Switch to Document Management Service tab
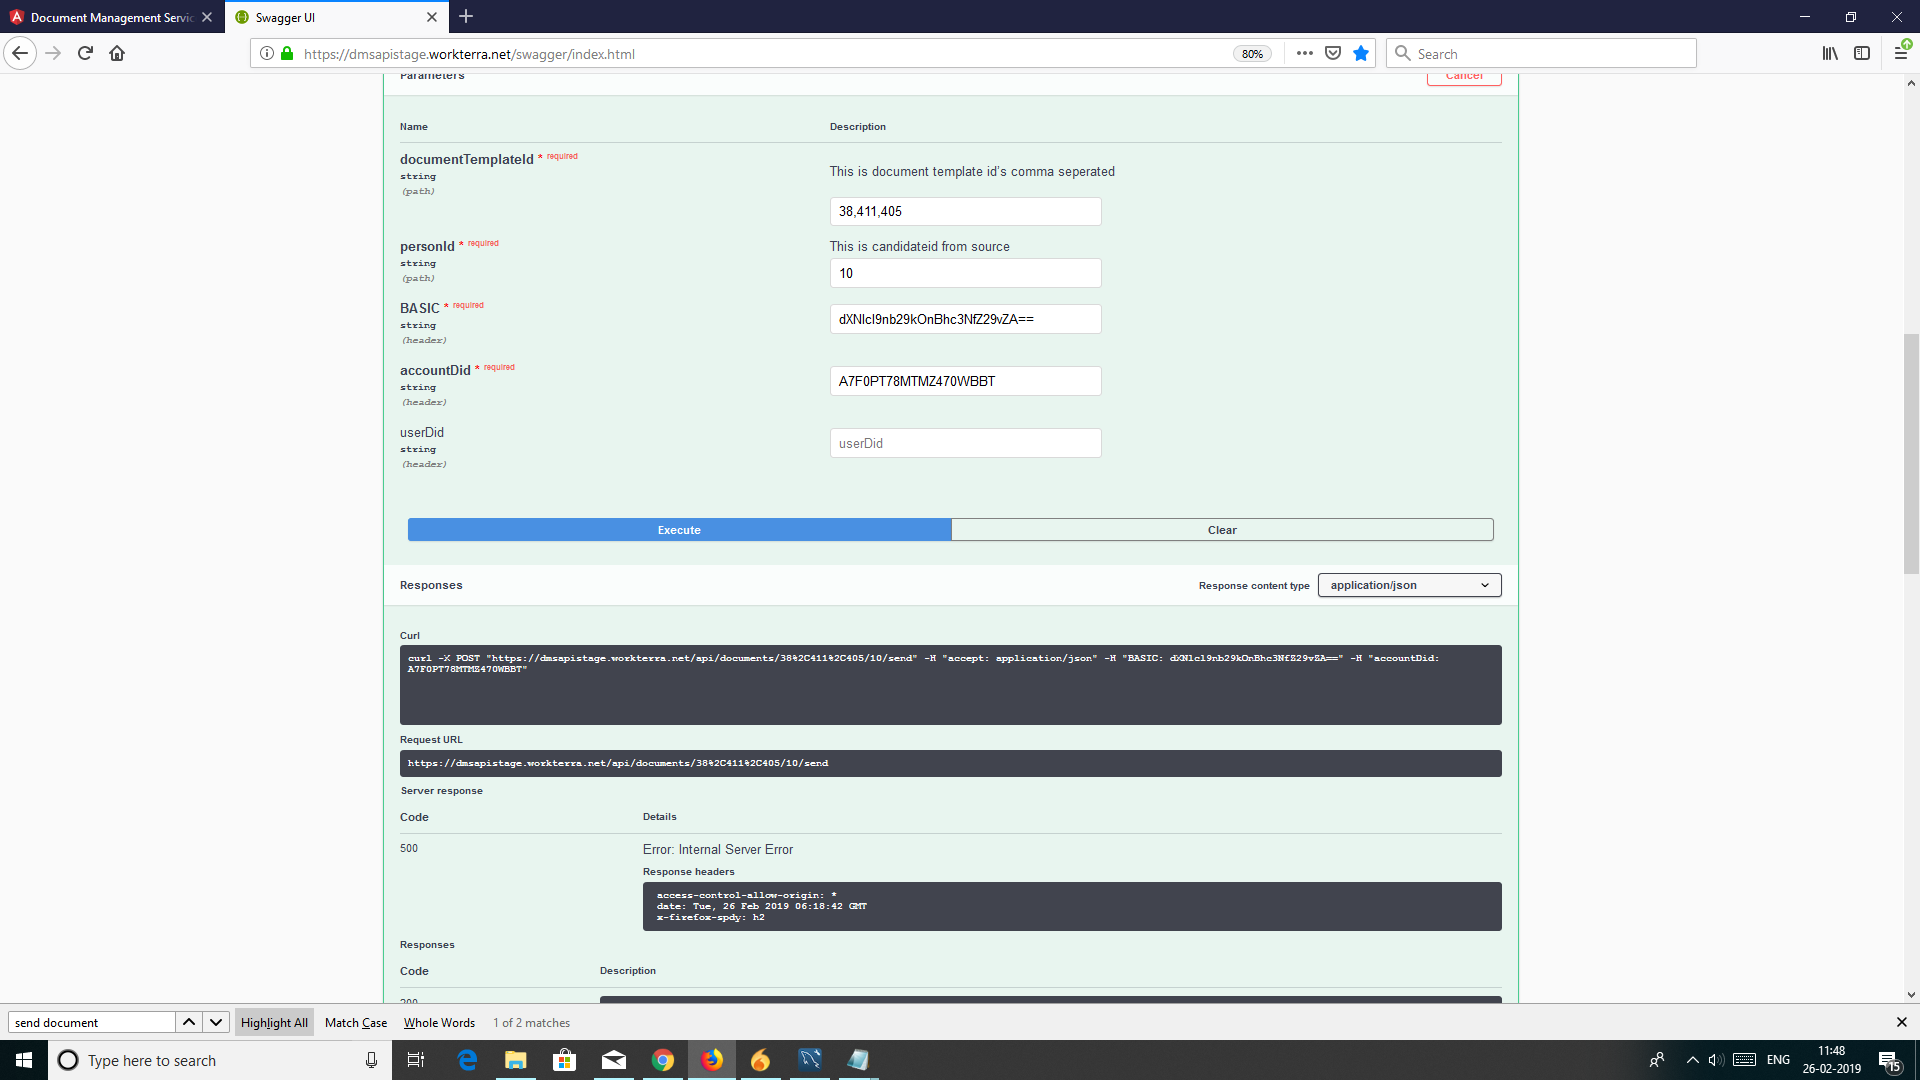Image resolution: width=1920 pixels, height=1080 pixels. point(110,17)
